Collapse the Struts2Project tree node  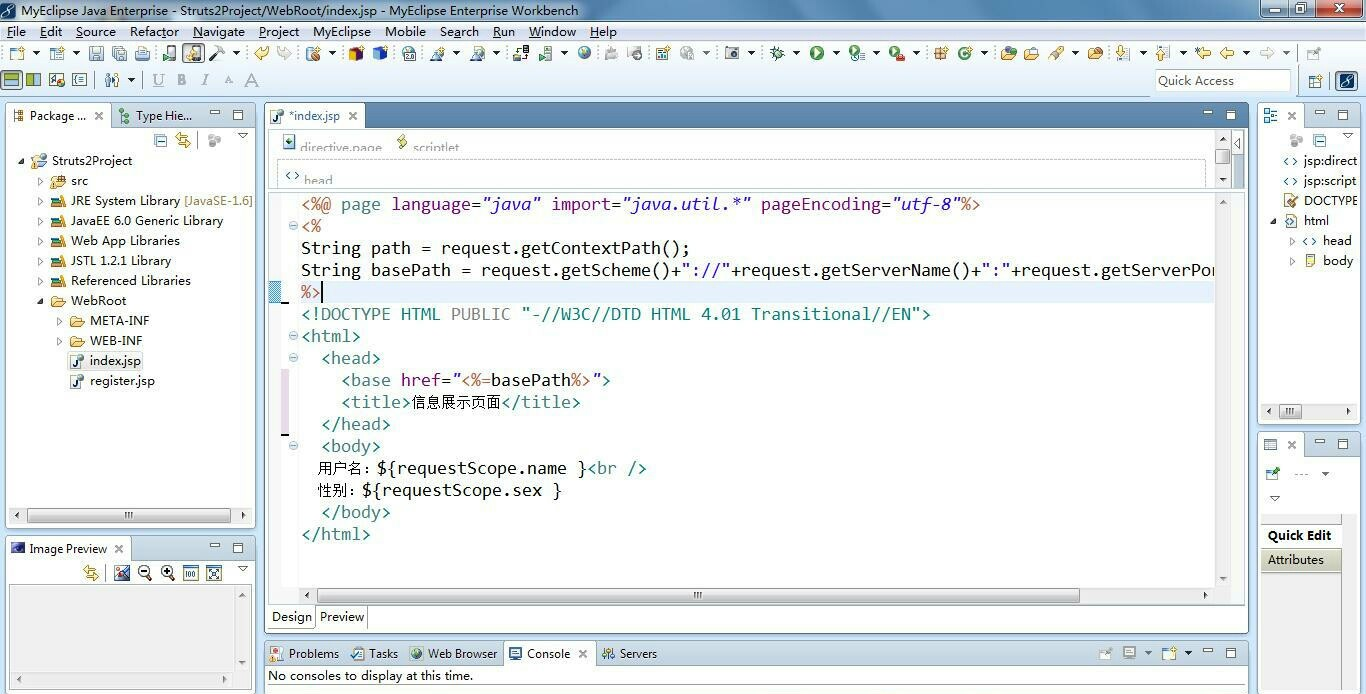(21, 161)
